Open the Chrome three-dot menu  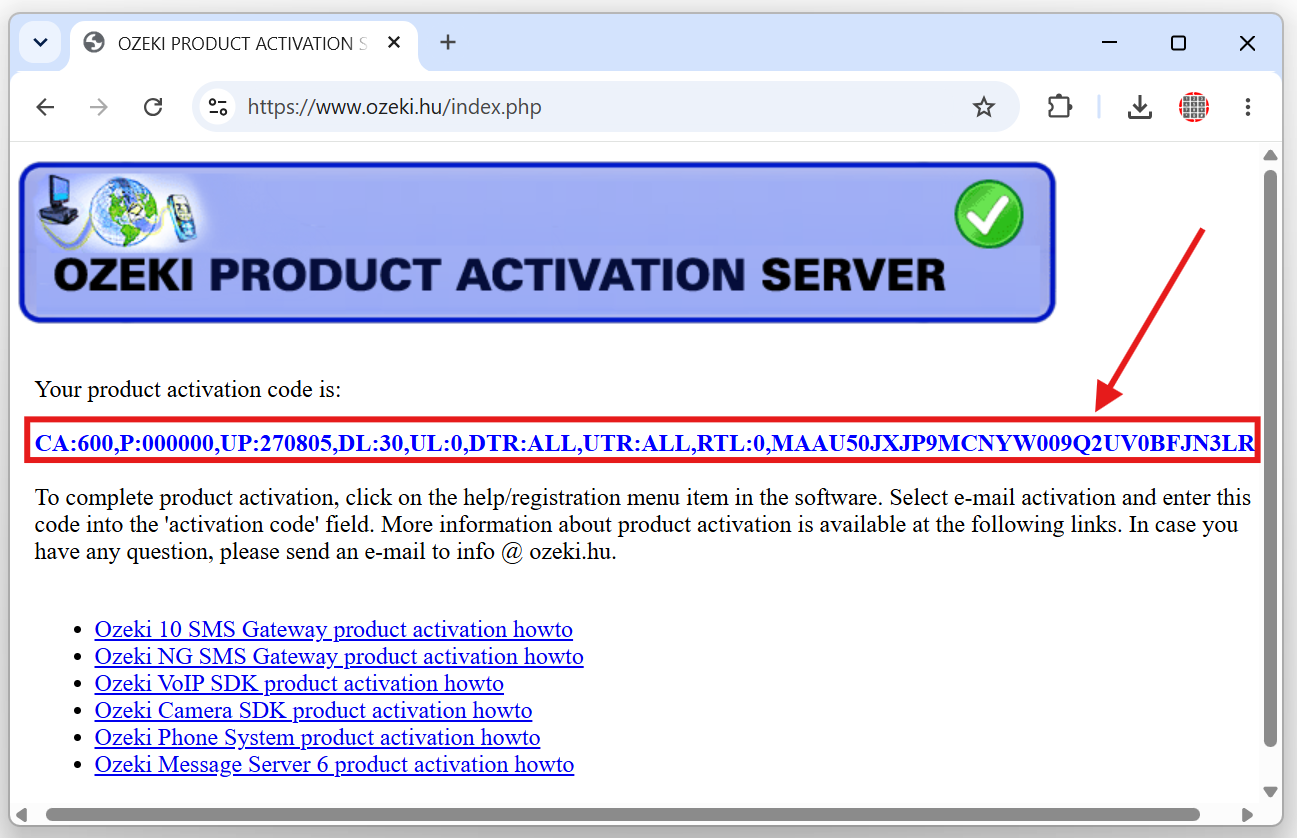pos(1247,107)
